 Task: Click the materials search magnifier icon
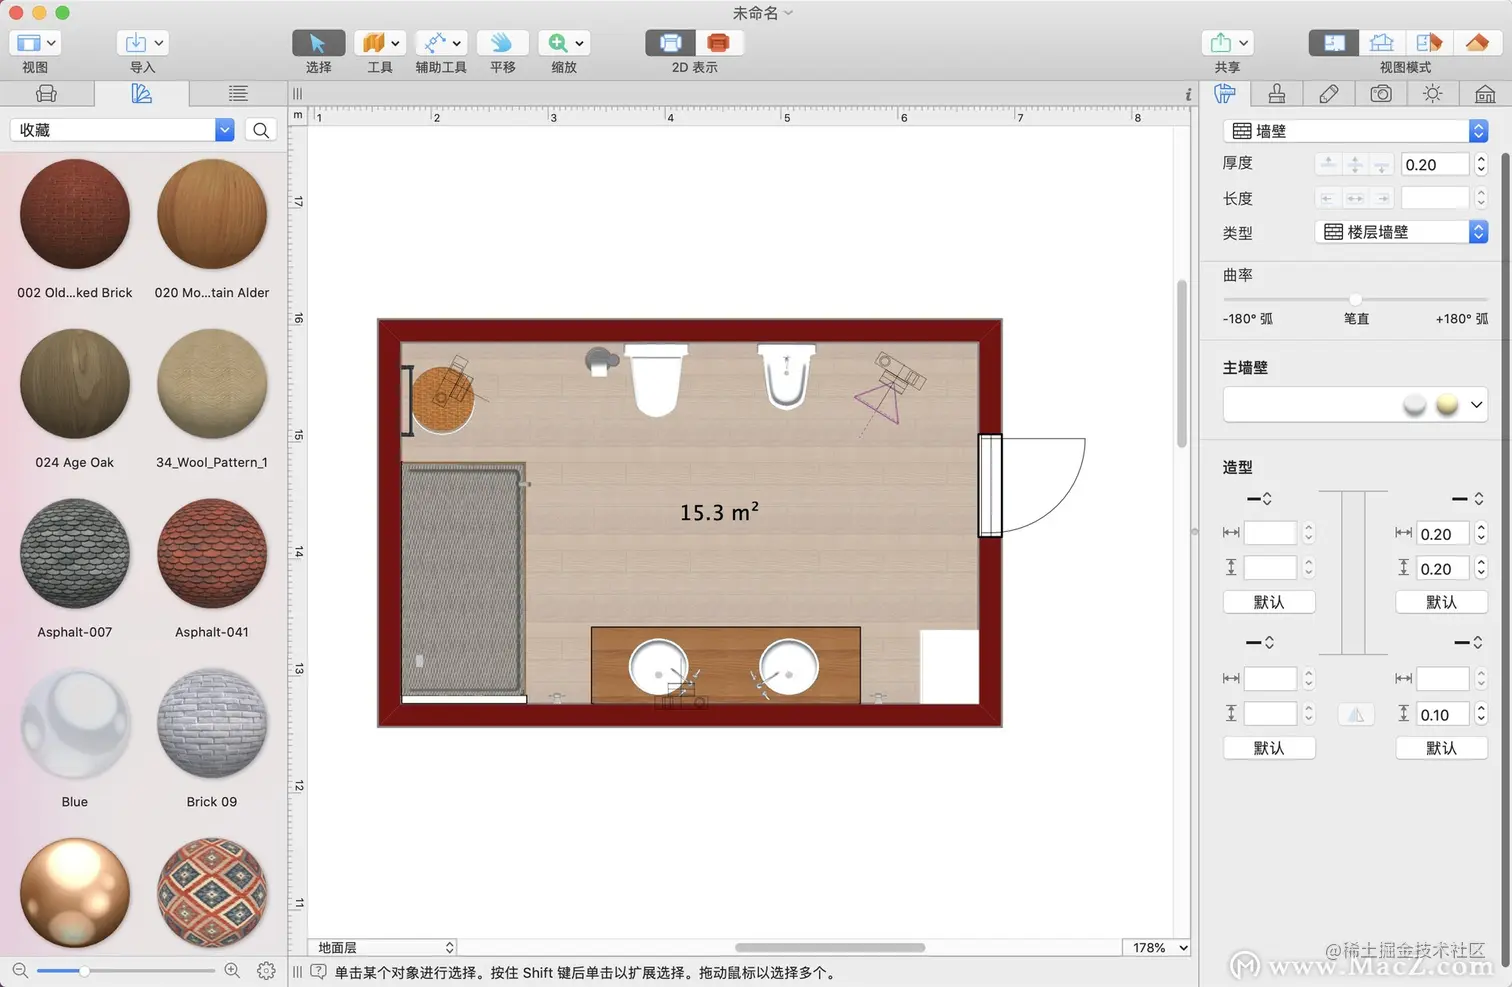tap(261, 130)
